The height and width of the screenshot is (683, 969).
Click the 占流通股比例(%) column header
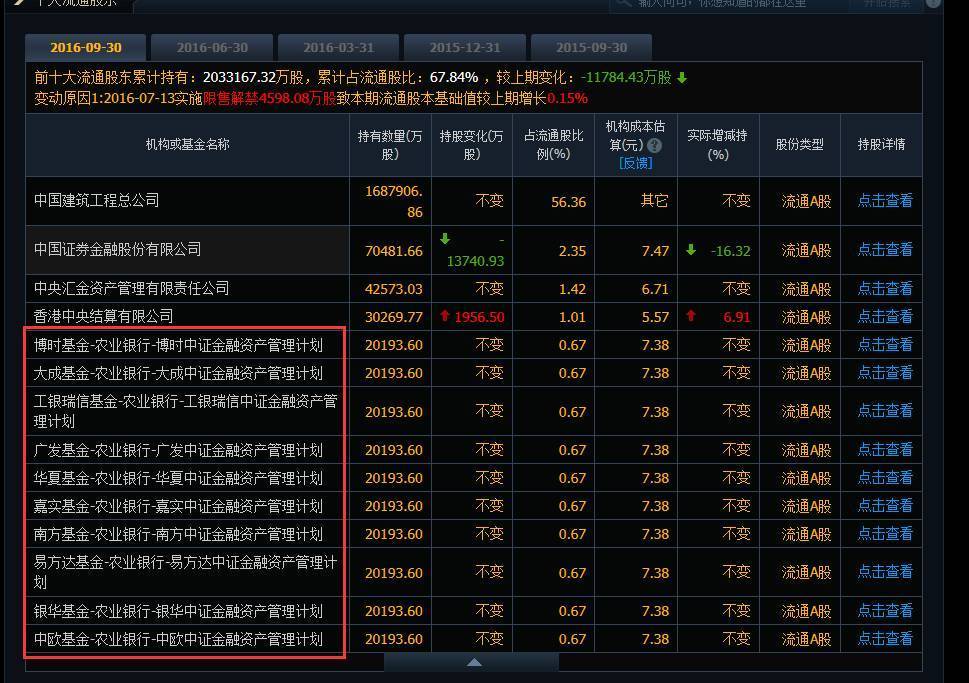[x=553, y=145]
